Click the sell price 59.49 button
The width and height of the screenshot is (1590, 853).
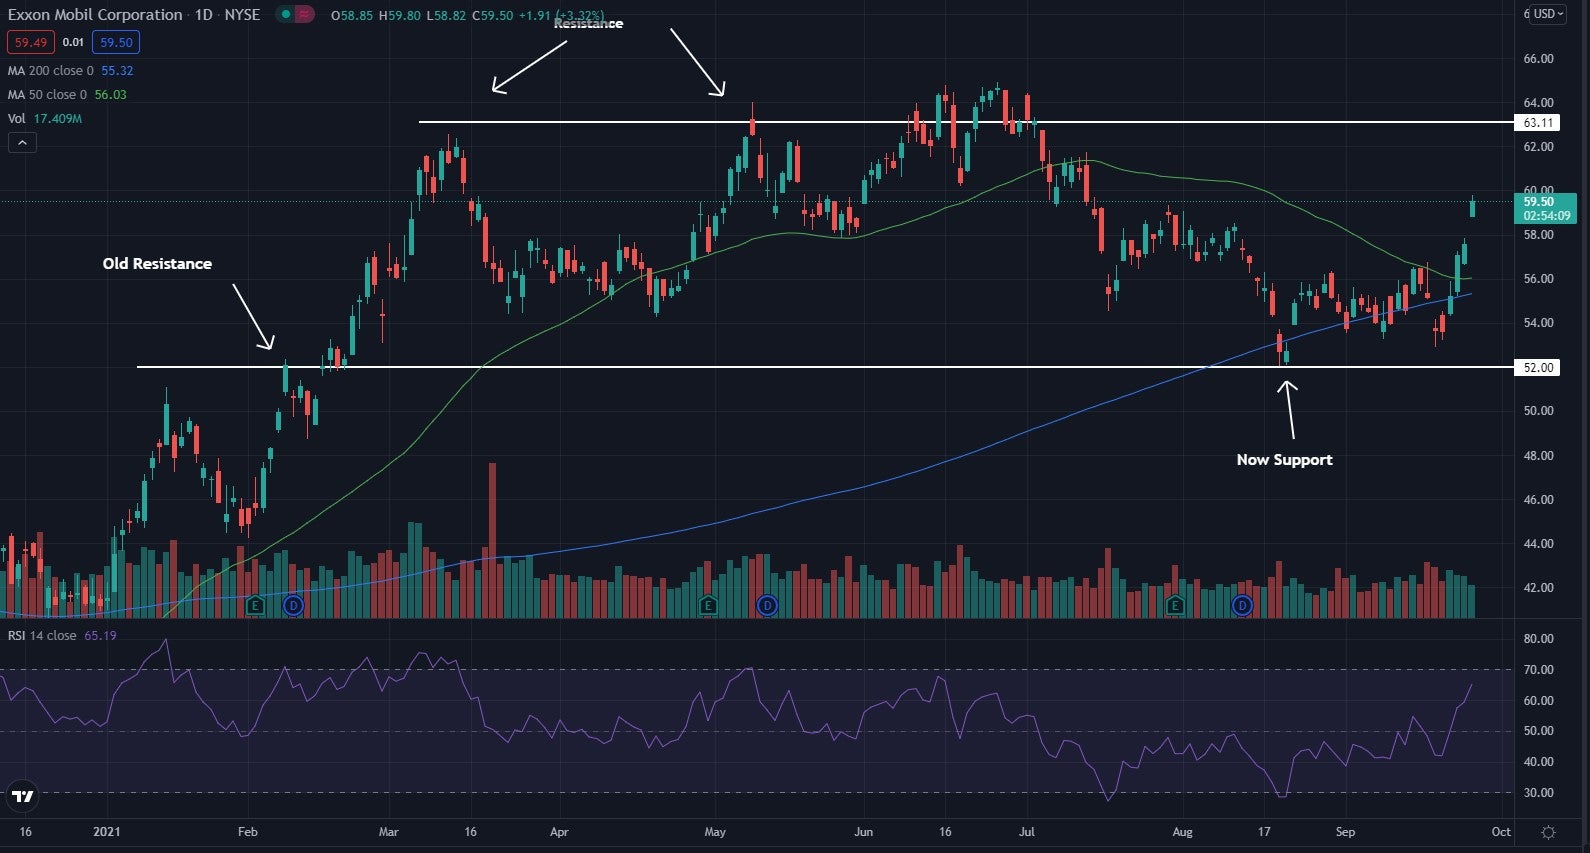(31, 42)
